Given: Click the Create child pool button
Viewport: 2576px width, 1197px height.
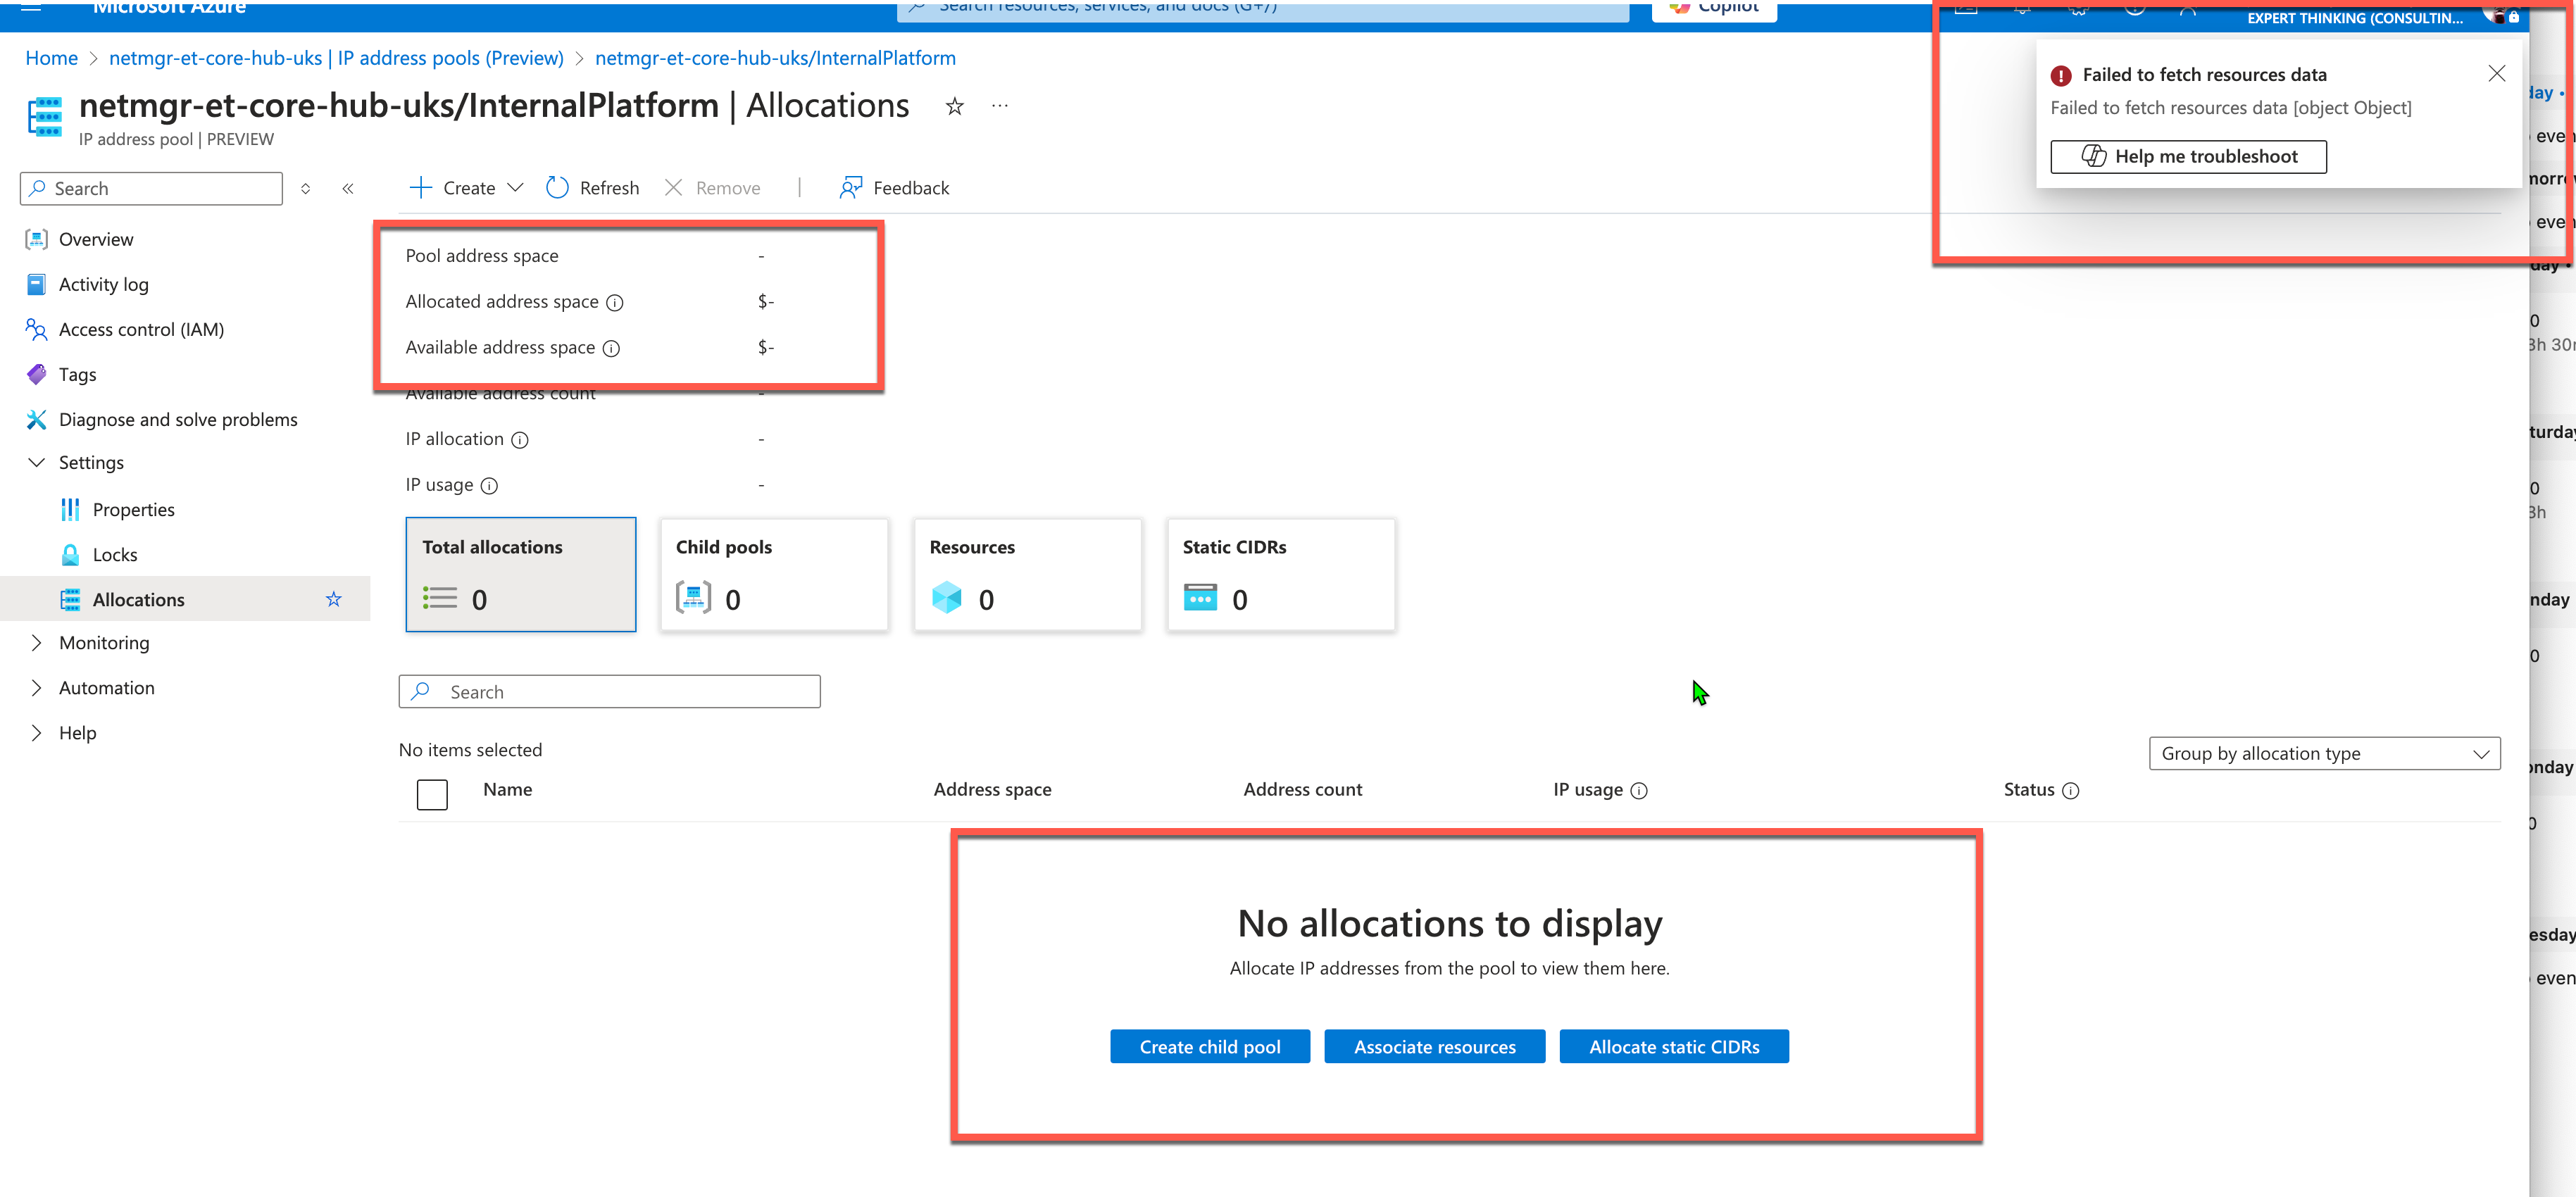Looking at the screenshot, I should (1209, 1046).
